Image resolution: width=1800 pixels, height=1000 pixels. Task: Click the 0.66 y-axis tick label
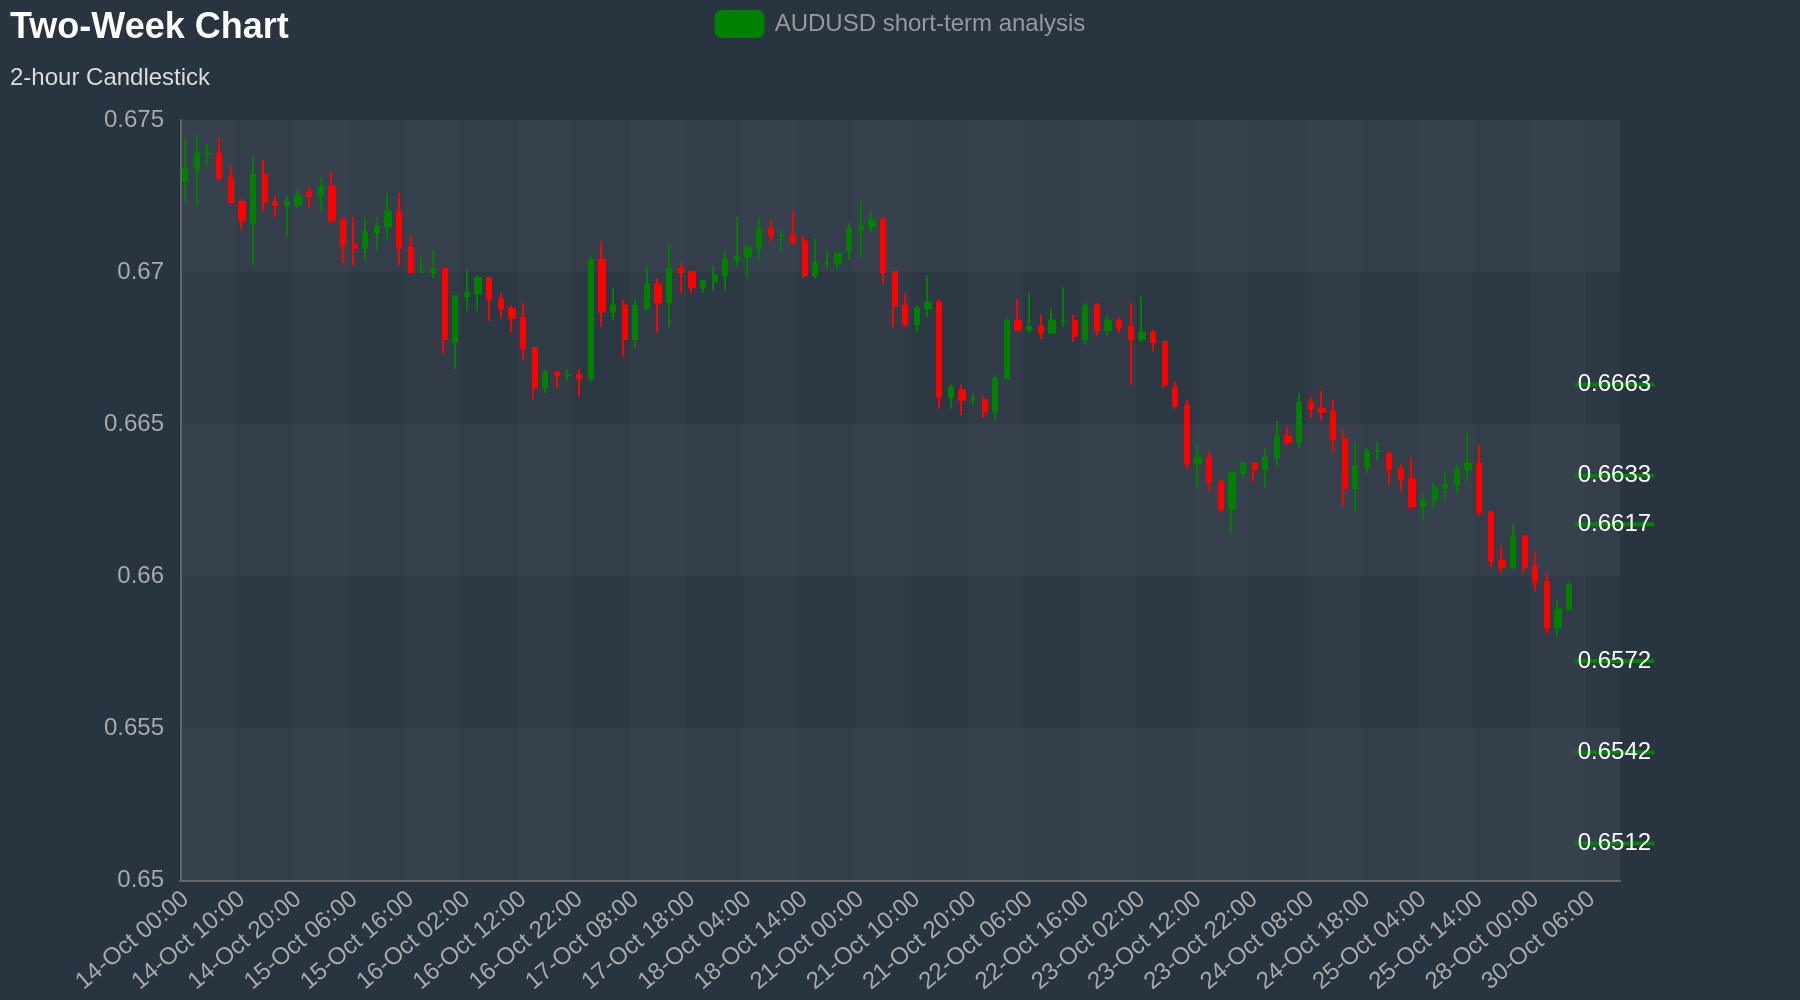click(141, 576)
